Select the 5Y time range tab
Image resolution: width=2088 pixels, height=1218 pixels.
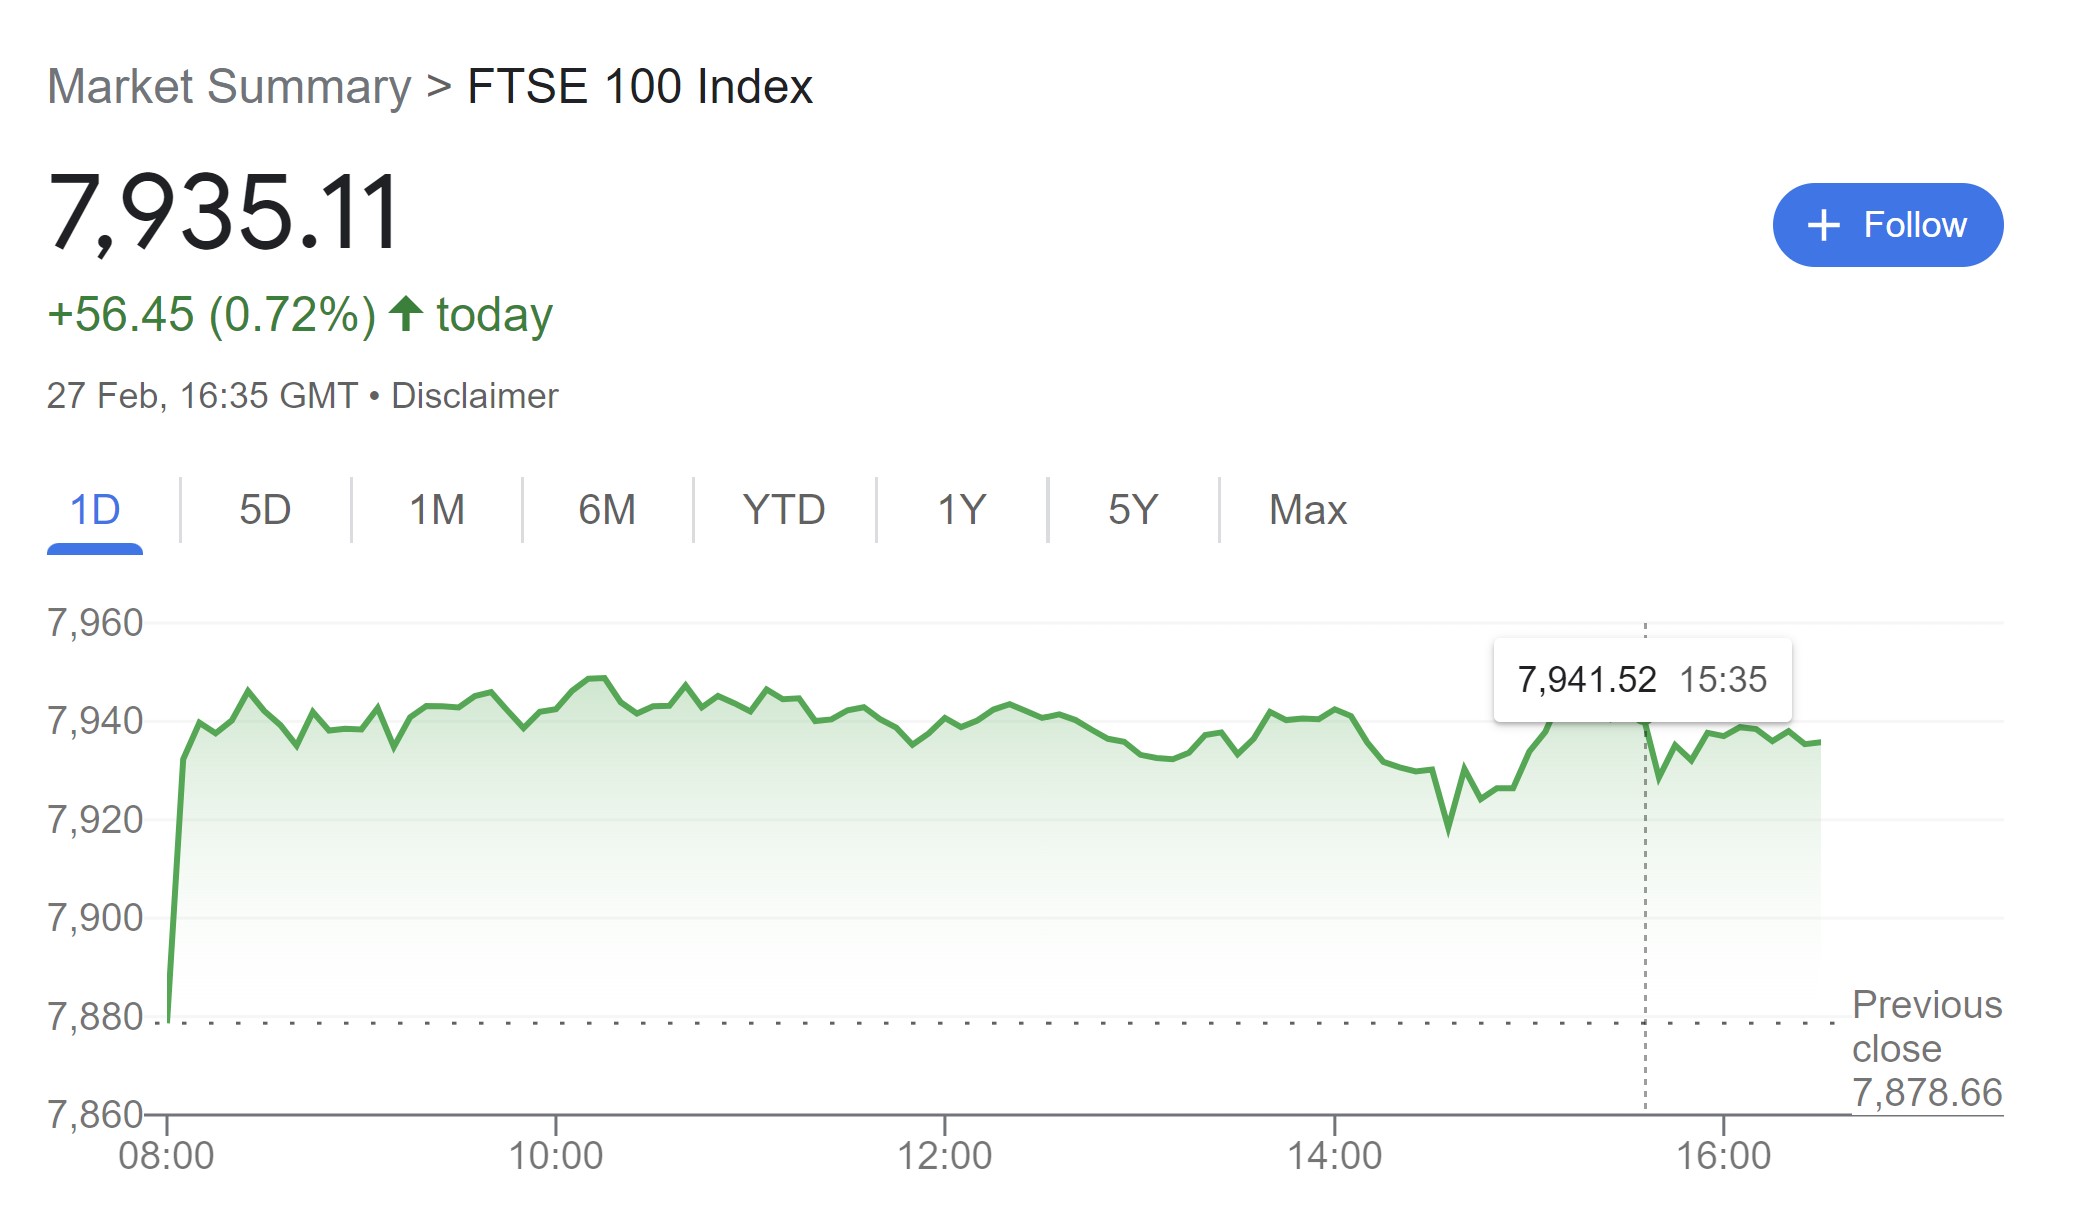(x=1133, y=510)
